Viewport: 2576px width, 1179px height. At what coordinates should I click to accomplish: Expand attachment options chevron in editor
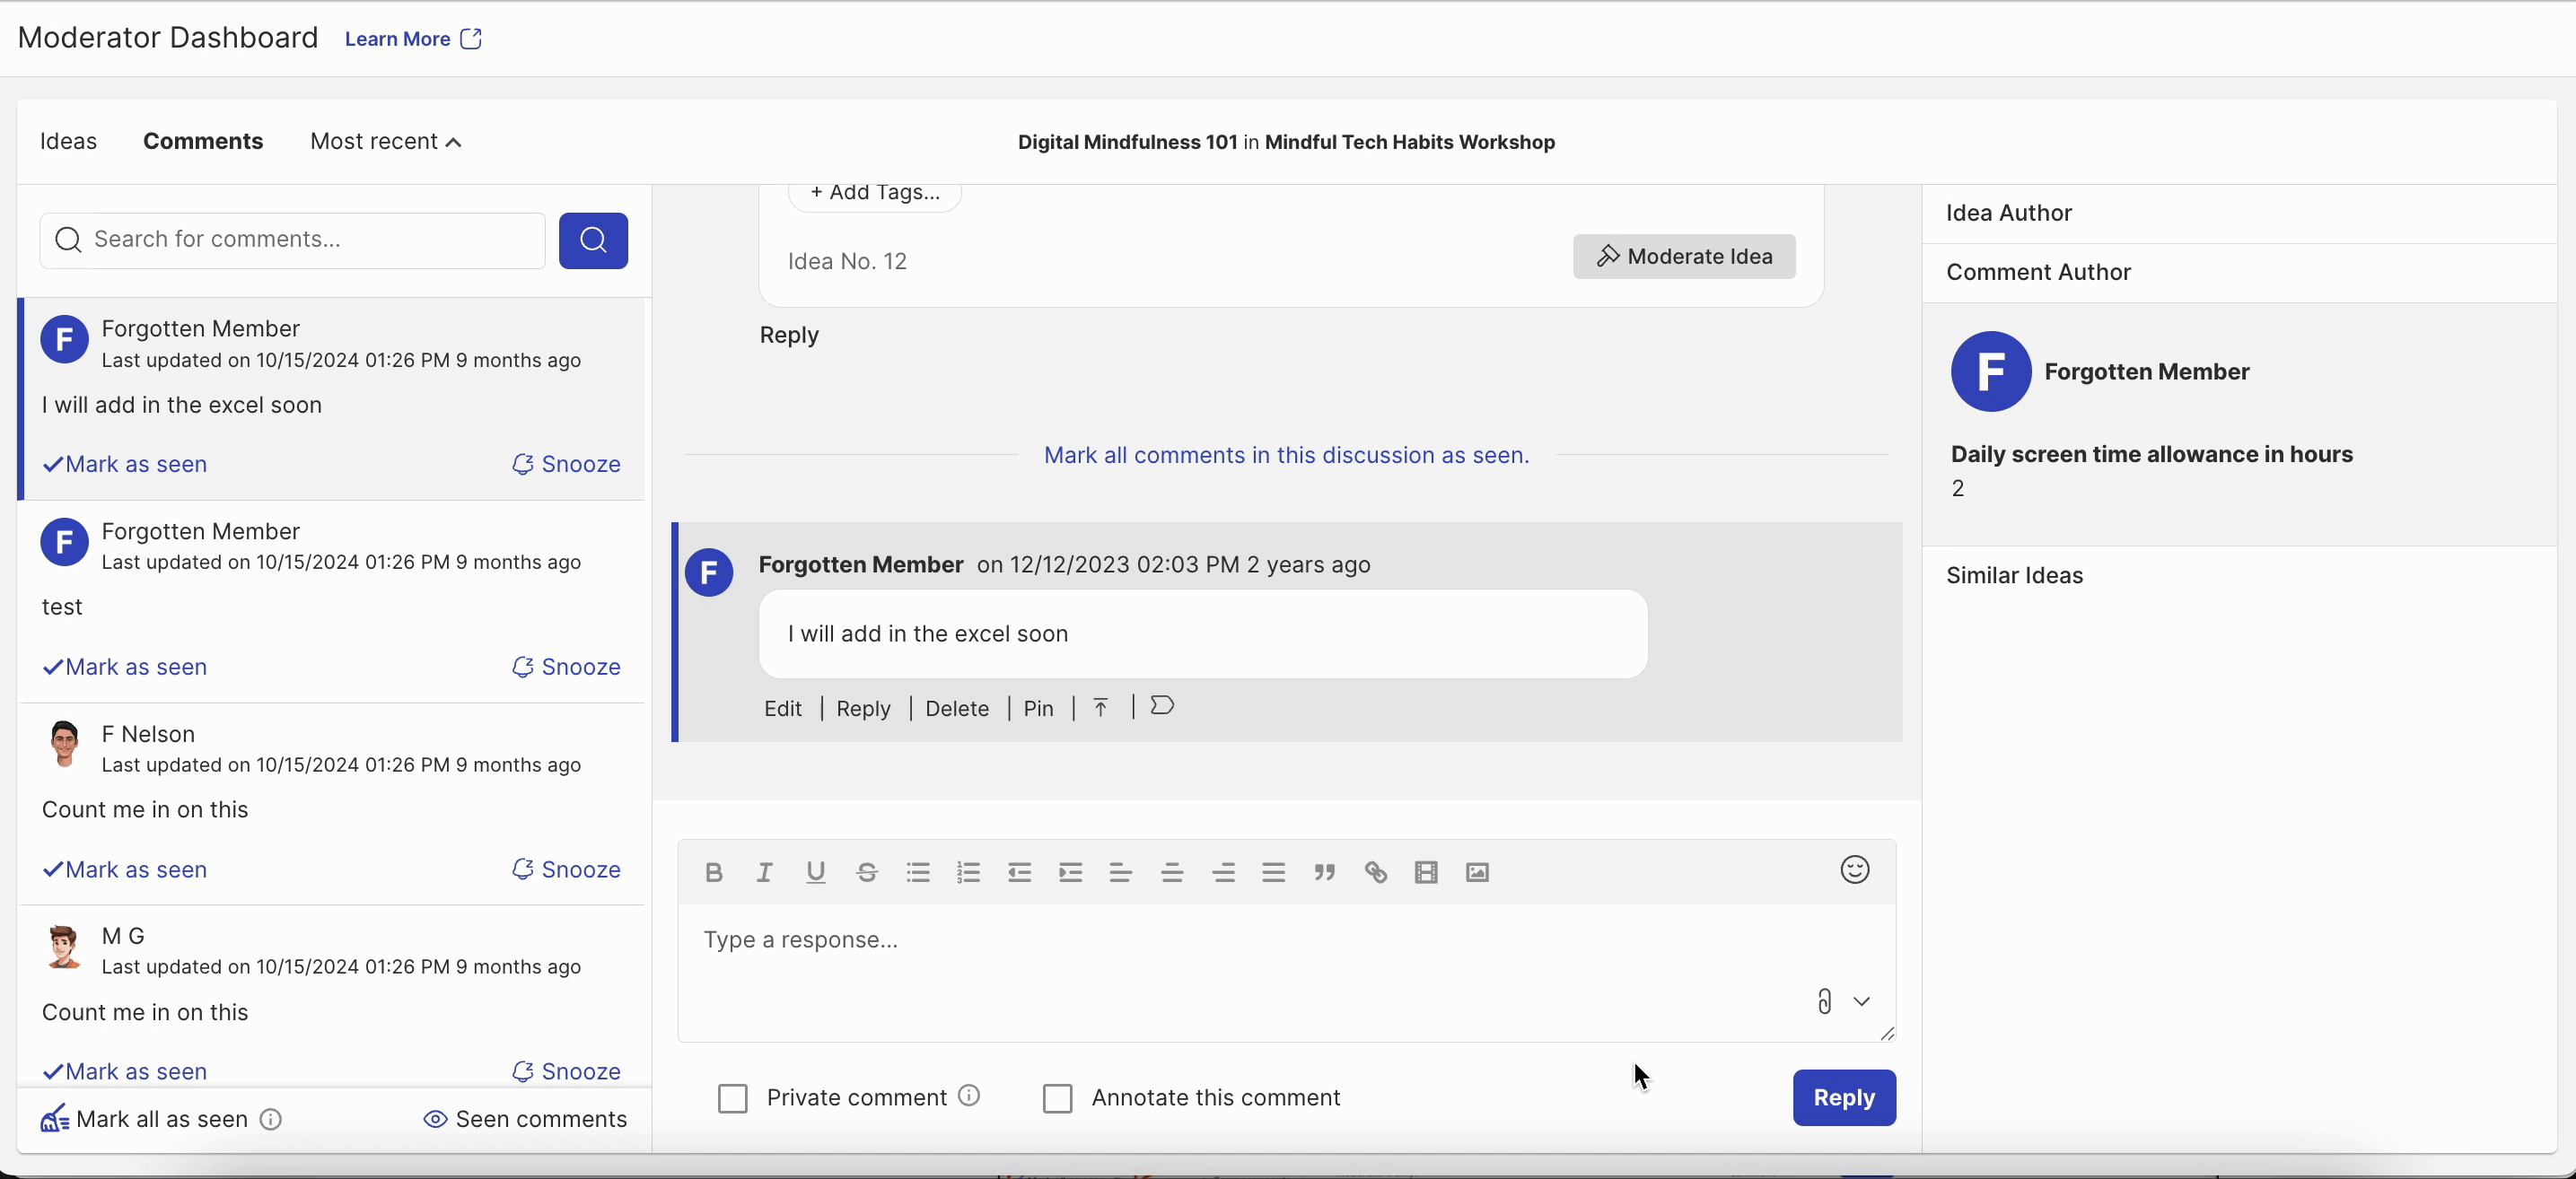pyautogui.click(x=1861, y=1001)
